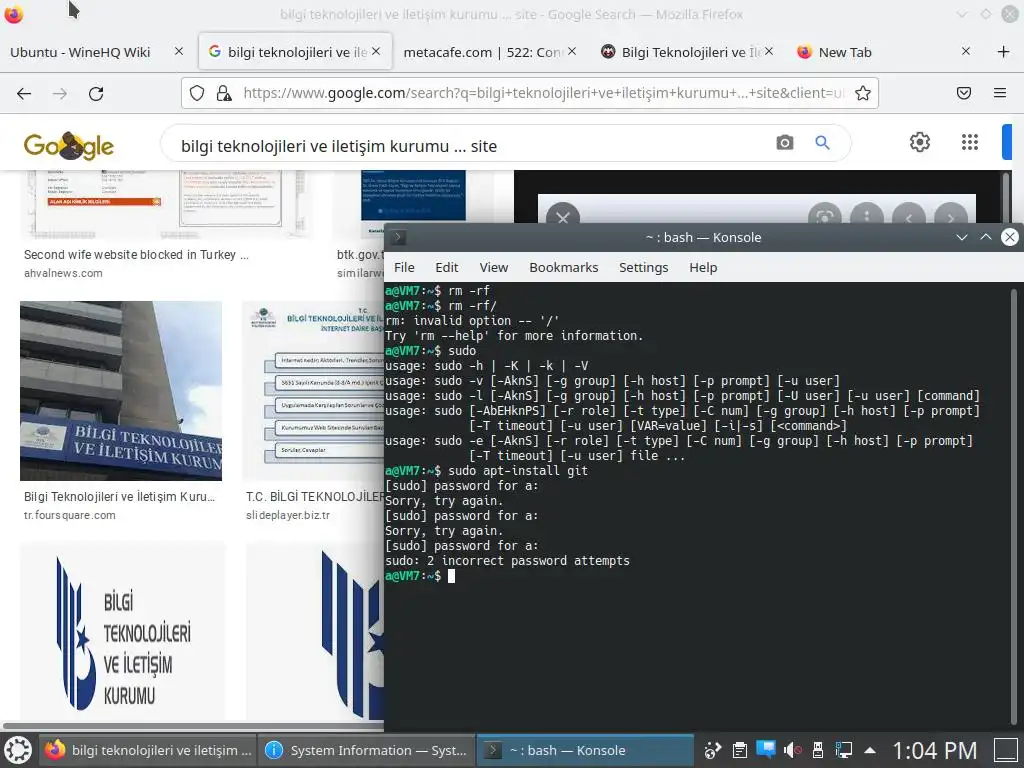Click the bash — Konsole taskbar entry
Image resolution: width=1024 pixels, height=768 pixels.
coord(585,750)
